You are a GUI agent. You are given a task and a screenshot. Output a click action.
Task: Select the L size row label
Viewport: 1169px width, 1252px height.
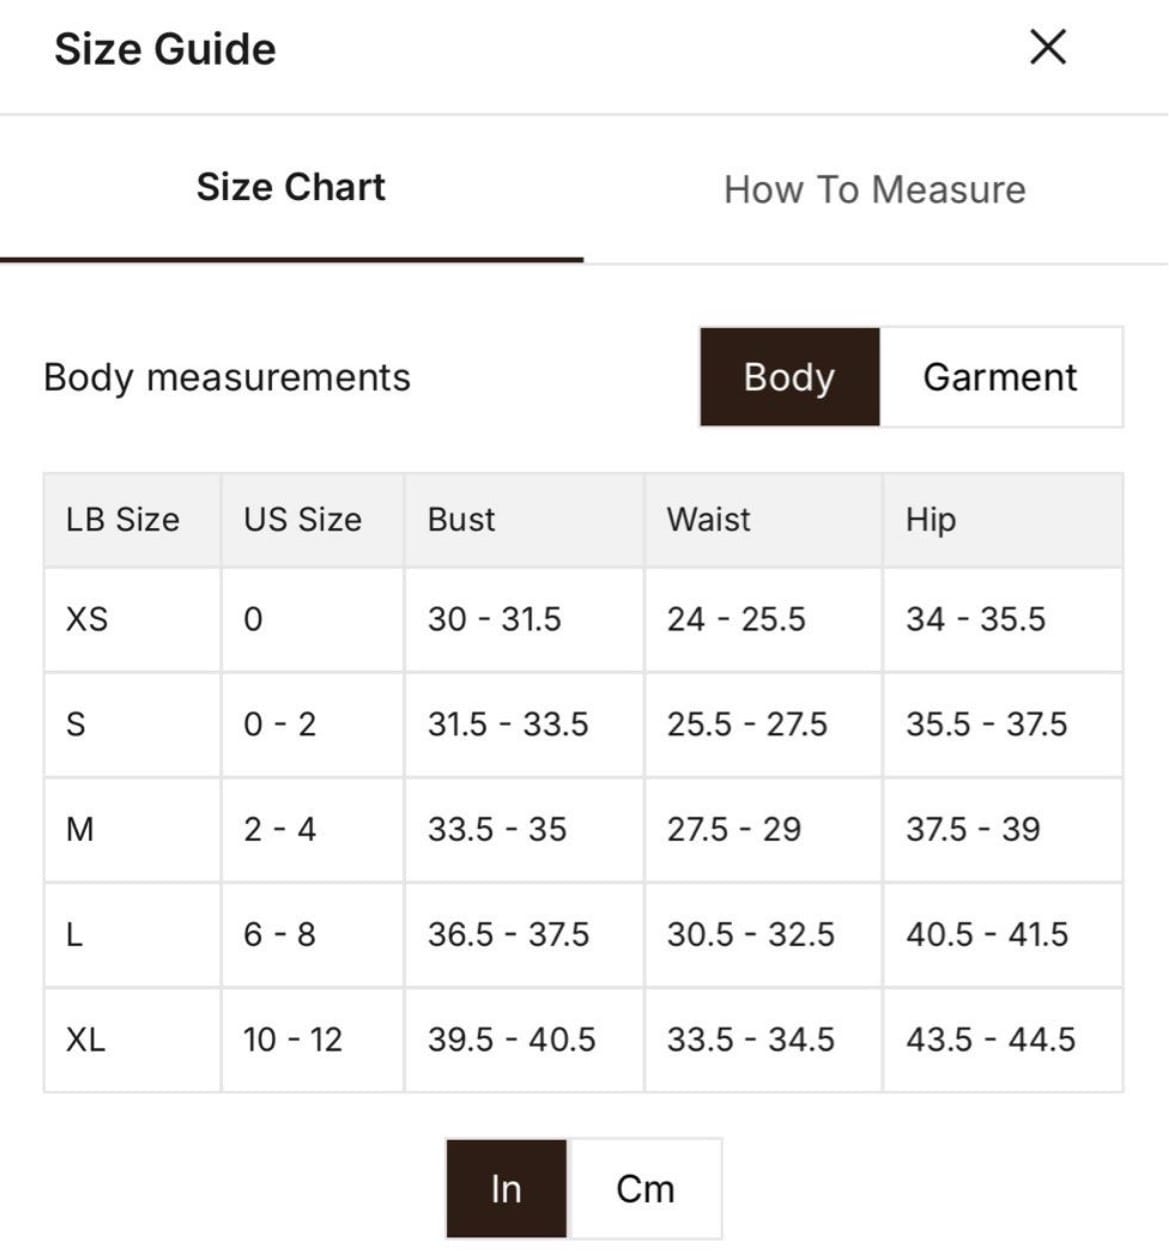(73, 934)
